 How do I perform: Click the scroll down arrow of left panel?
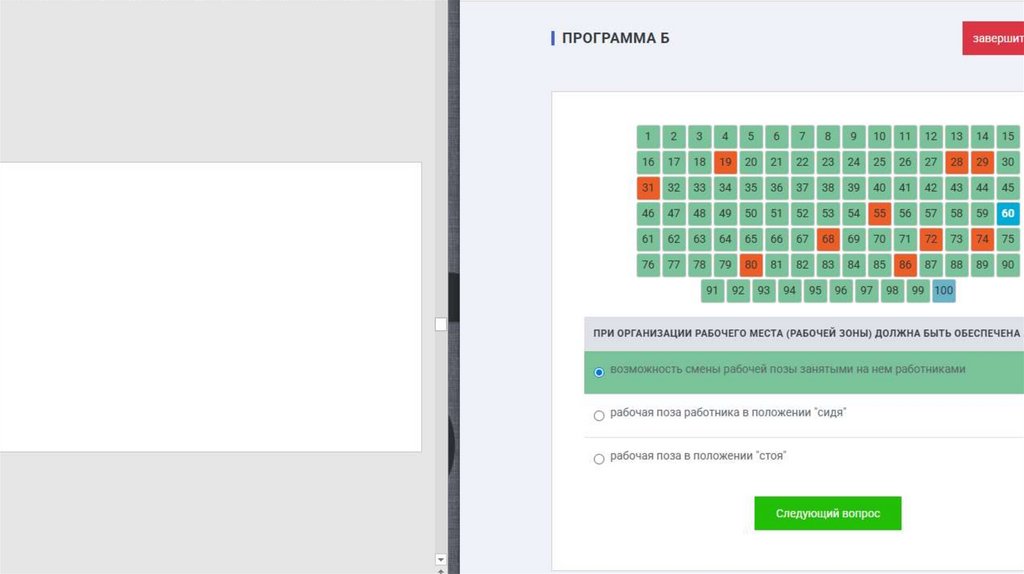pyautogui.click(x=441, y=559)
